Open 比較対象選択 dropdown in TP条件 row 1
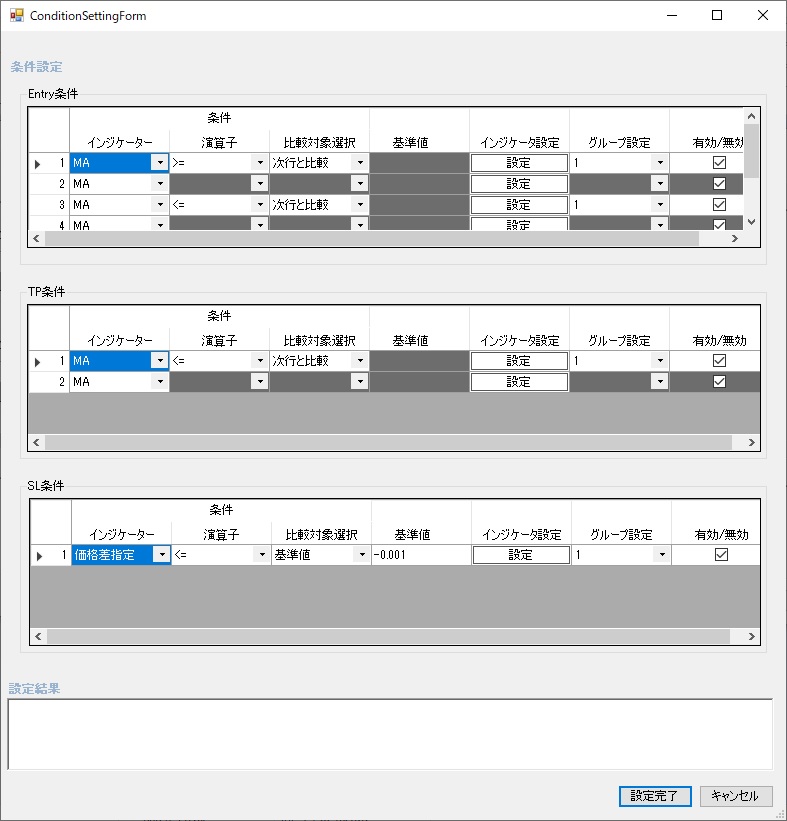The image size is (787, 821). tap(359, 361)
